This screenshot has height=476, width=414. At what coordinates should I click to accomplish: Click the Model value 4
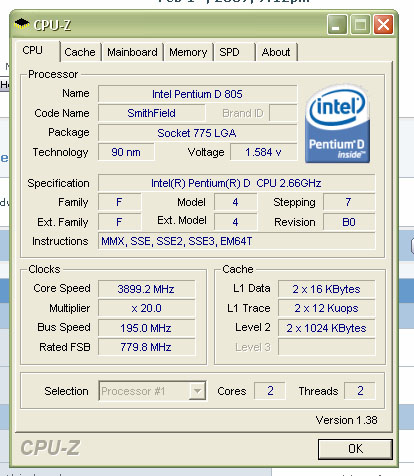(x=236, y=202)
